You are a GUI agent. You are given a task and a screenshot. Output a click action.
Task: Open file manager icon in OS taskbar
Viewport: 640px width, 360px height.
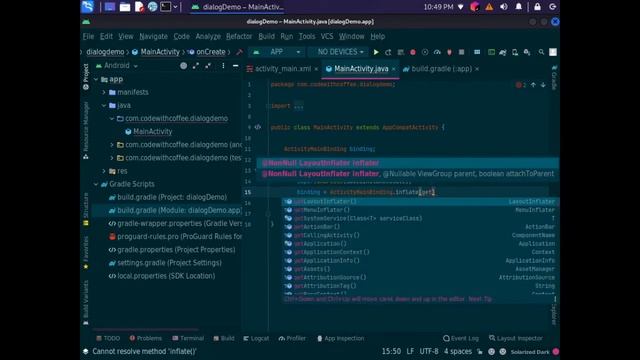pyautogui.click(x=125, y=7)
